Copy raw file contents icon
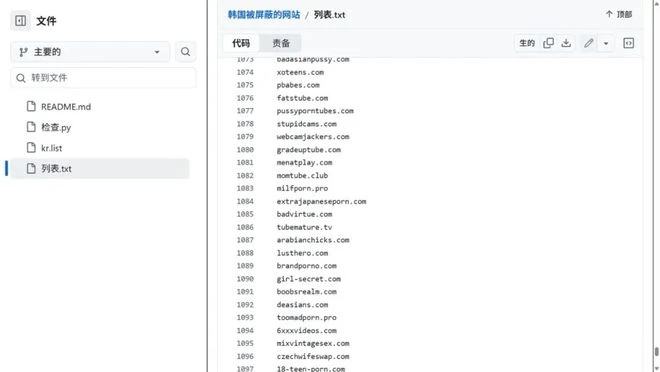Image resolution: width=660 pixels, height=372 pixels. [548, 43]
